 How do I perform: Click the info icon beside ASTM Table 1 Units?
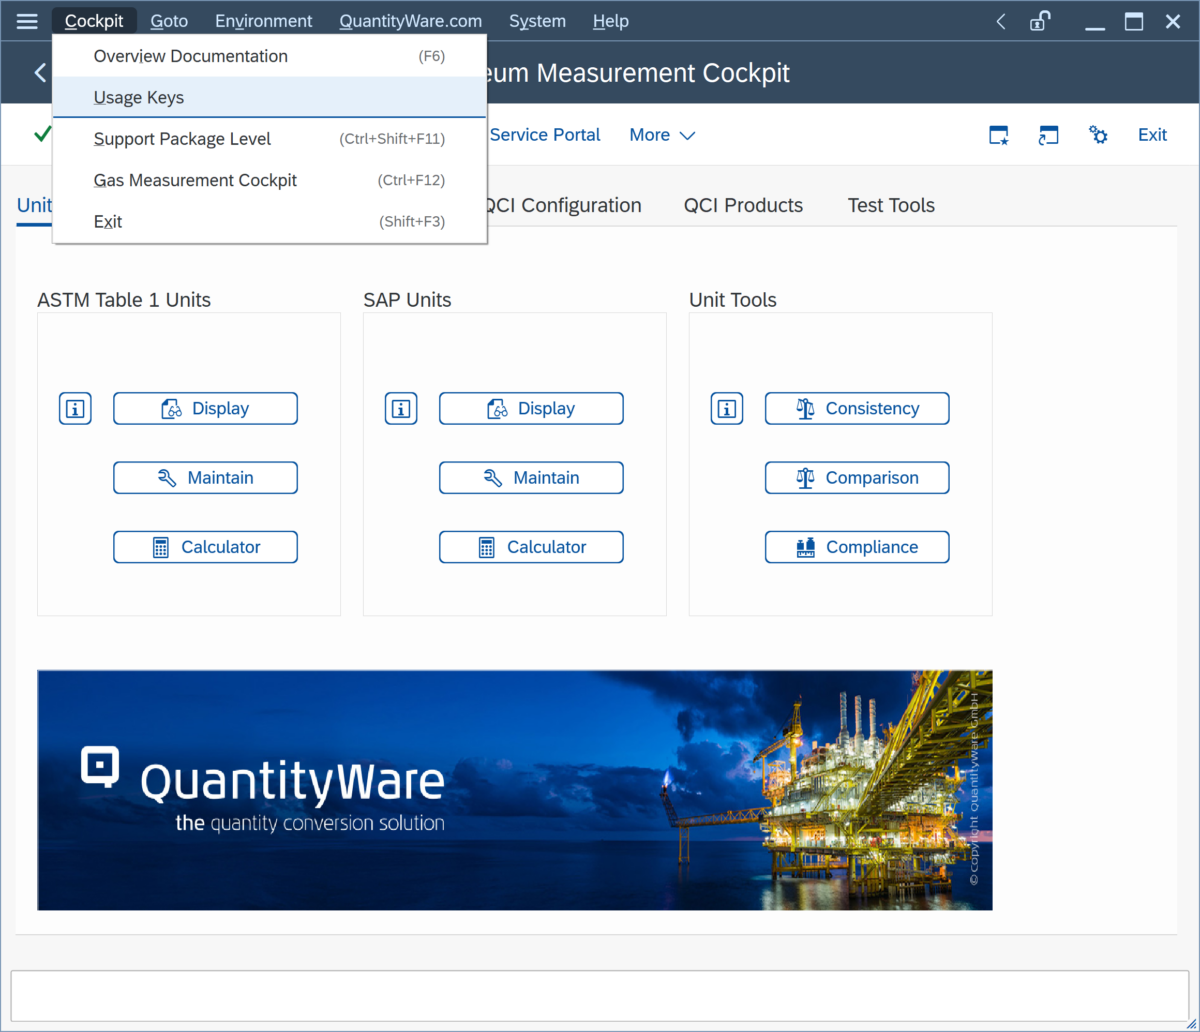[x=75, y=408]
